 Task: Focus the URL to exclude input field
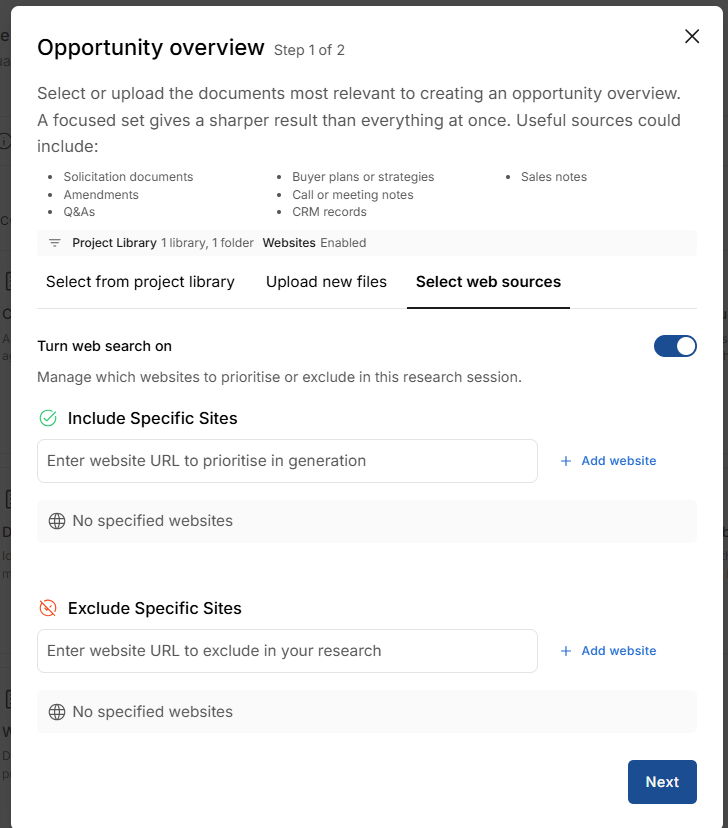(x=287, y=651)
